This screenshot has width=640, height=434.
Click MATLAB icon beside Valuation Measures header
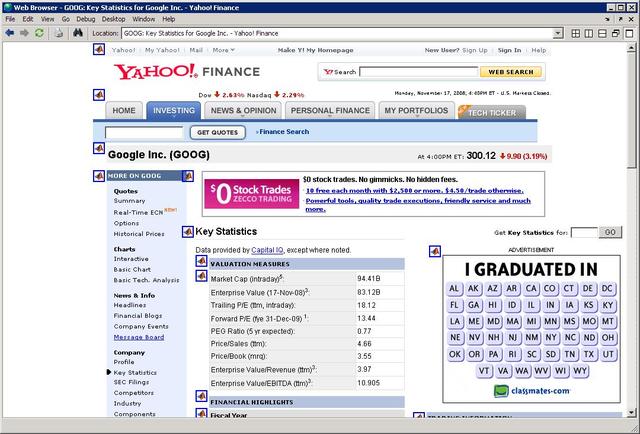pos(201,261)
